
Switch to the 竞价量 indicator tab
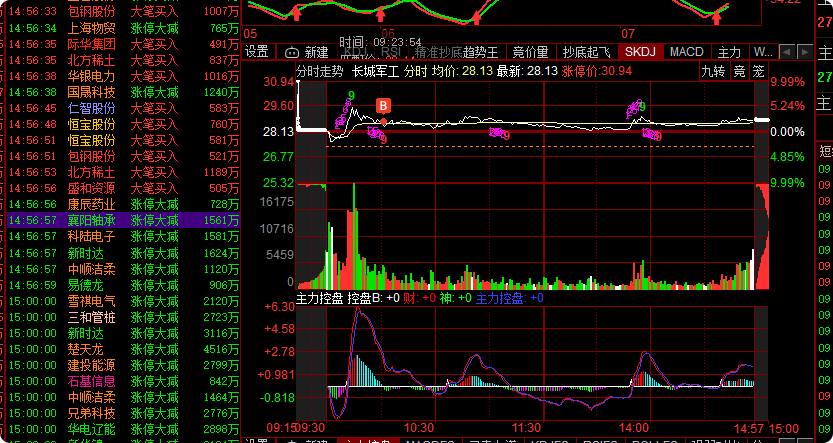click(530, 52)
